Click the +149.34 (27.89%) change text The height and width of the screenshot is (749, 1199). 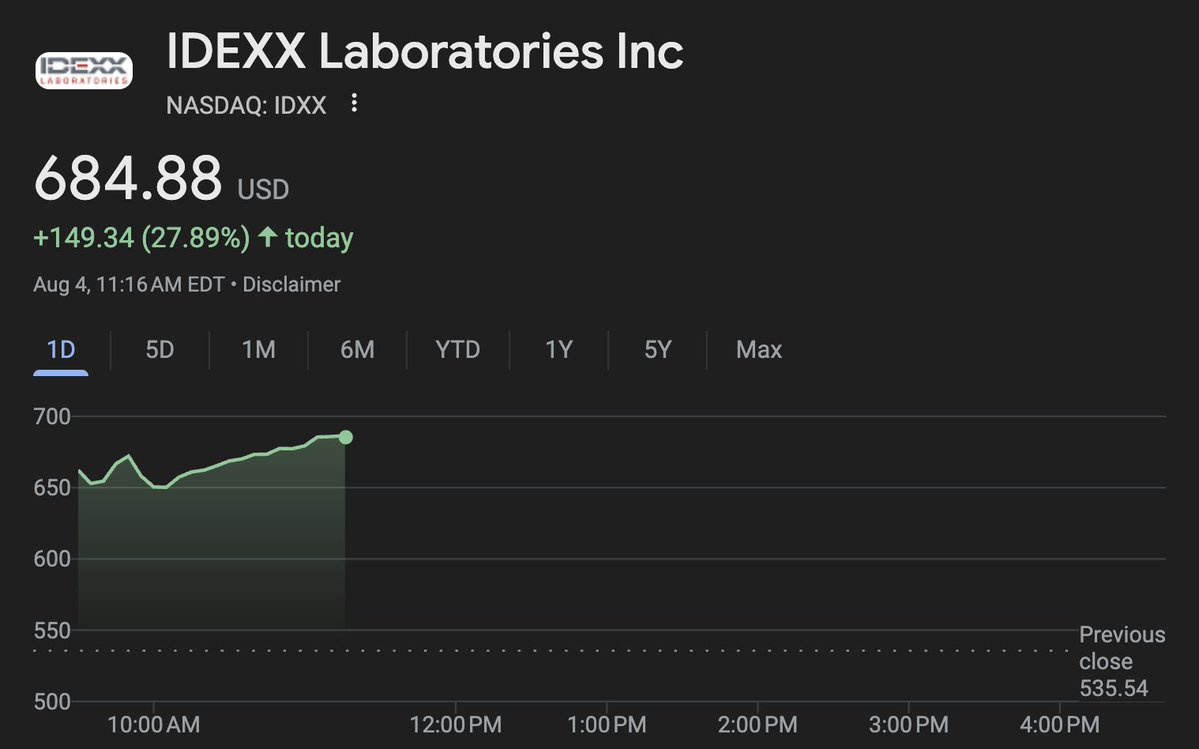(x=141, y=238)
